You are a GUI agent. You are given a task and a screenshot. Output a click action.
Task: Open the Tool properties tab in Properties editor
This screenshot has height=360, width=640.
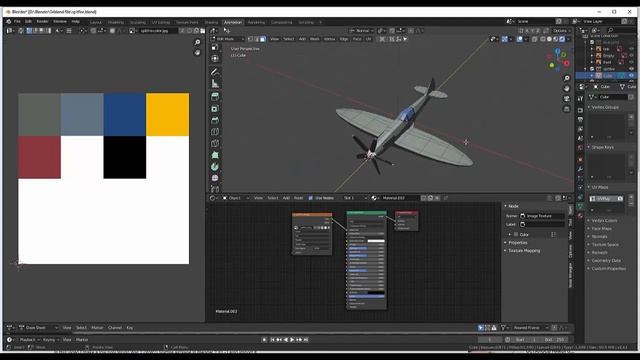pos(580,98)
